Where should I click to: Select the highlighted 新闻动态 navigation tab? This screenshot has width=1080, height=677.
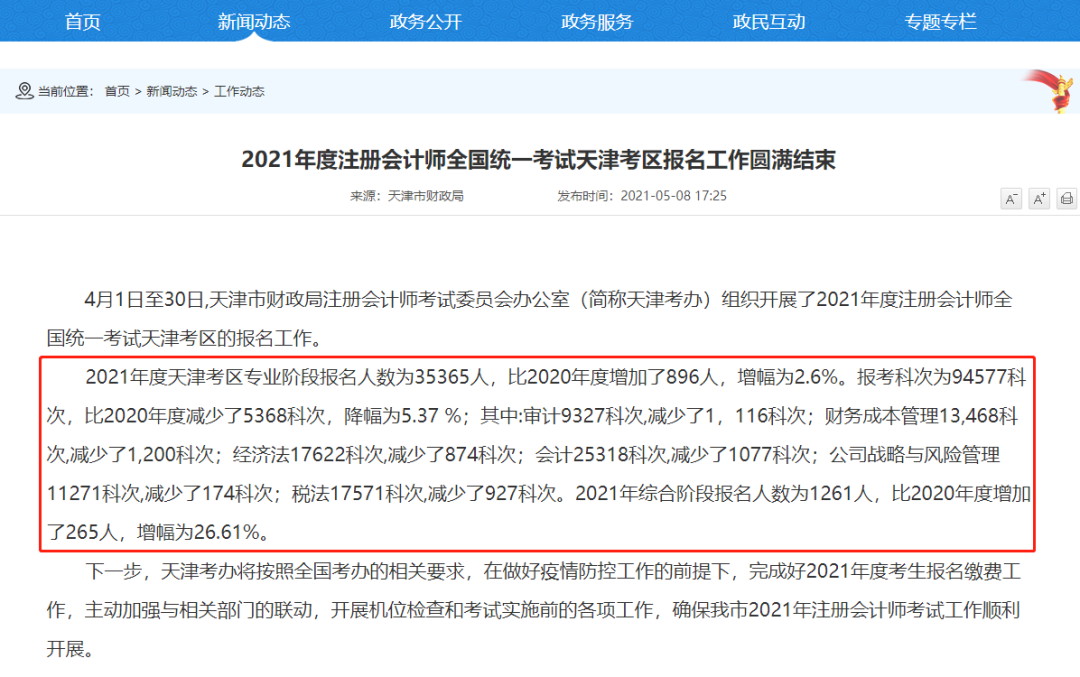(253, 21)
